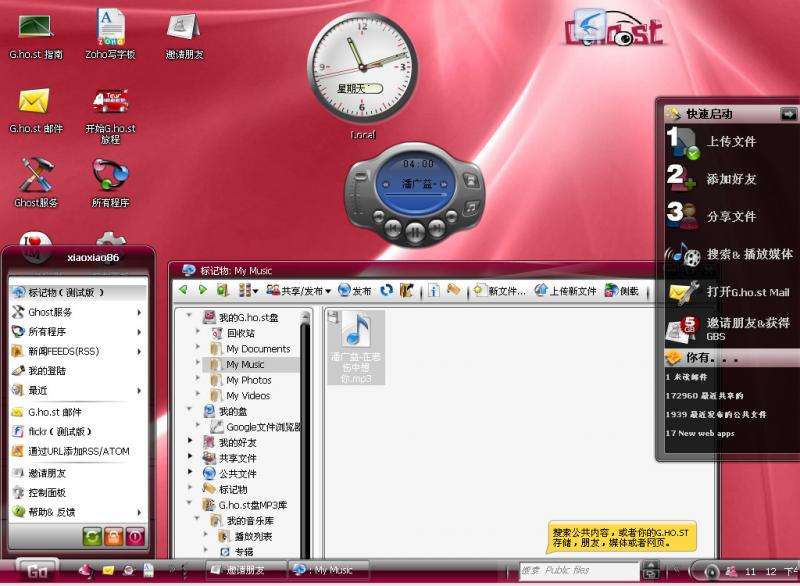Screen dimensions: 800x586
Task: Expand the 最近 submenu arrow
Action: pos(139,391)
